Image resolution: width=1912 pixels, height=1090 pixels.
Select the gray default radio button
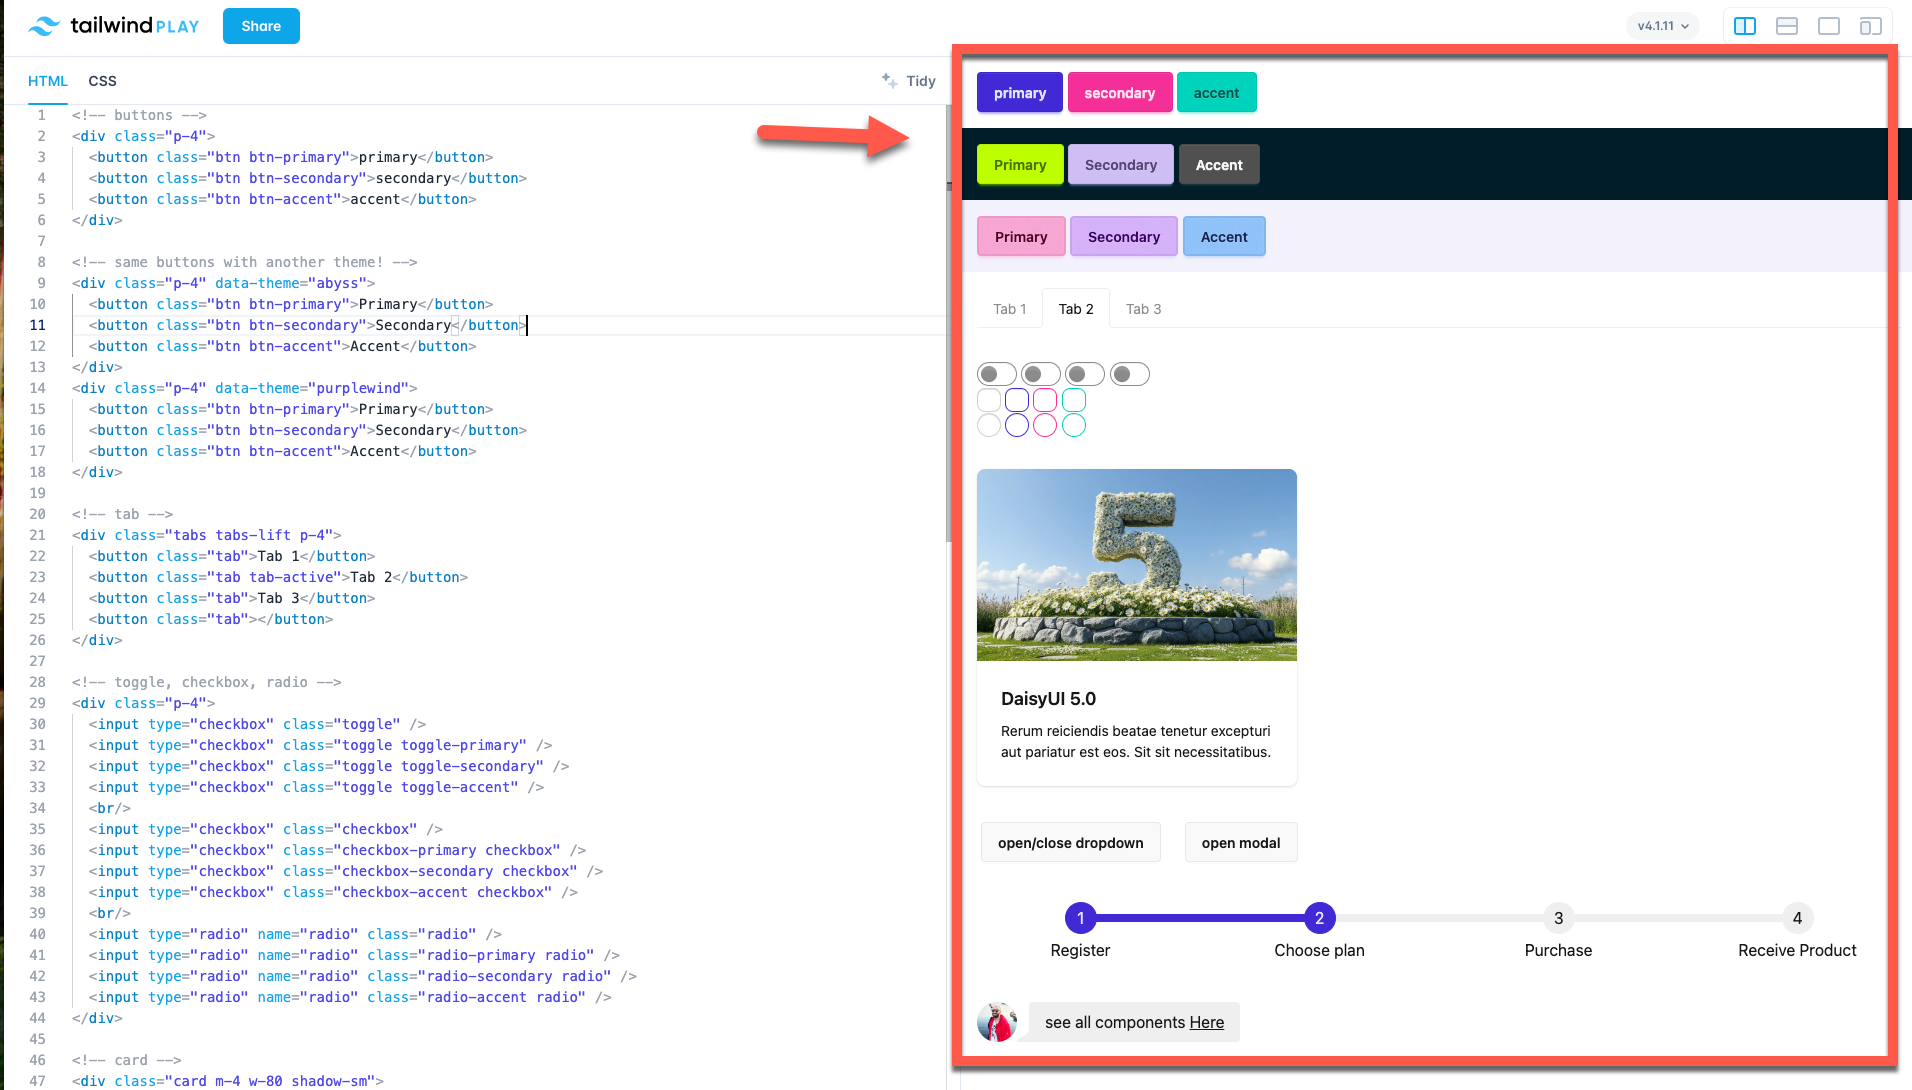pyautogui.click(x=989, y=425)
